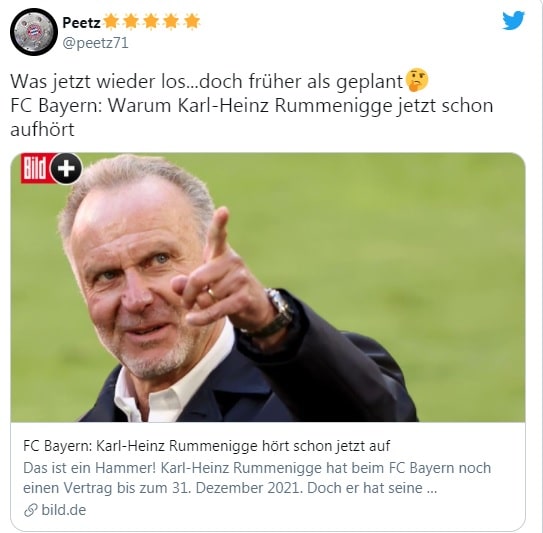The height and width of the screenshot is (533, 543).
Task: Open the bild.de source link
Action: pyautogui.click(x=64, y=510)
